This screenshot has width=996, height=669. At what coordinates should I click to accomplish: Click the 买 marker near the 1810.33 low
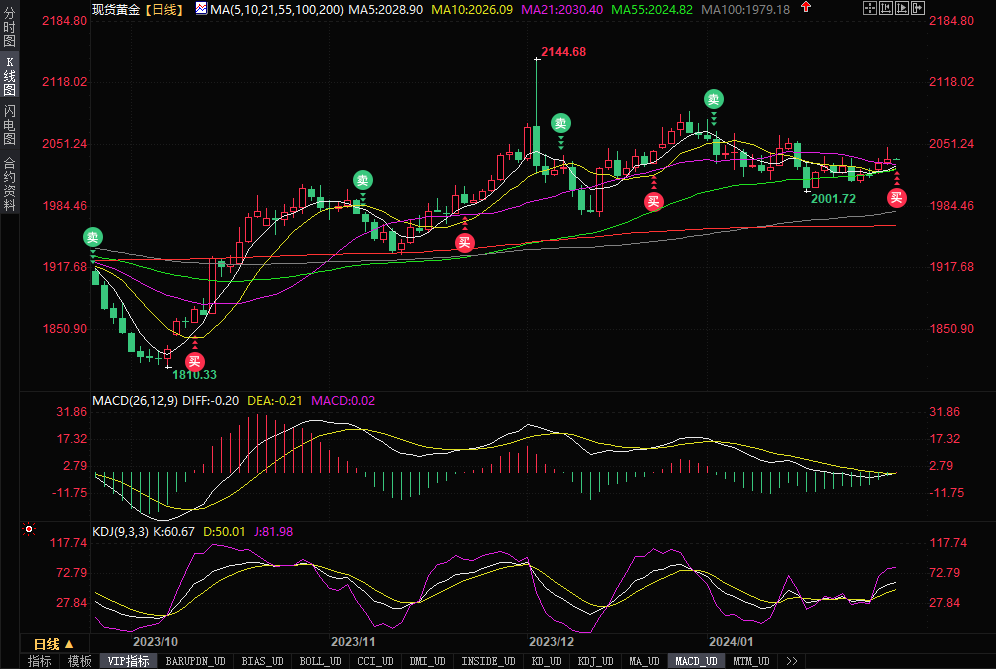coord(195,360)
